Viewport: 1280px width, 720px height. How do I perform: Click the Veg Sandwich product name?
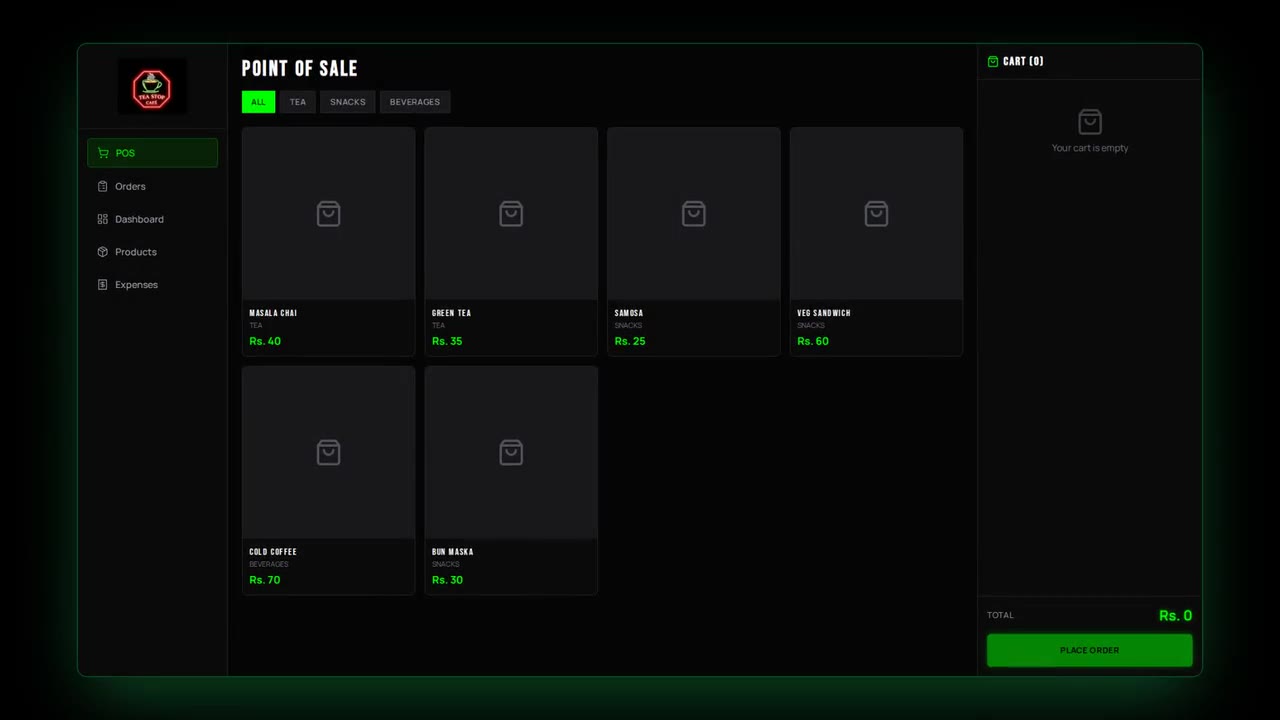(x=824, y=313)
